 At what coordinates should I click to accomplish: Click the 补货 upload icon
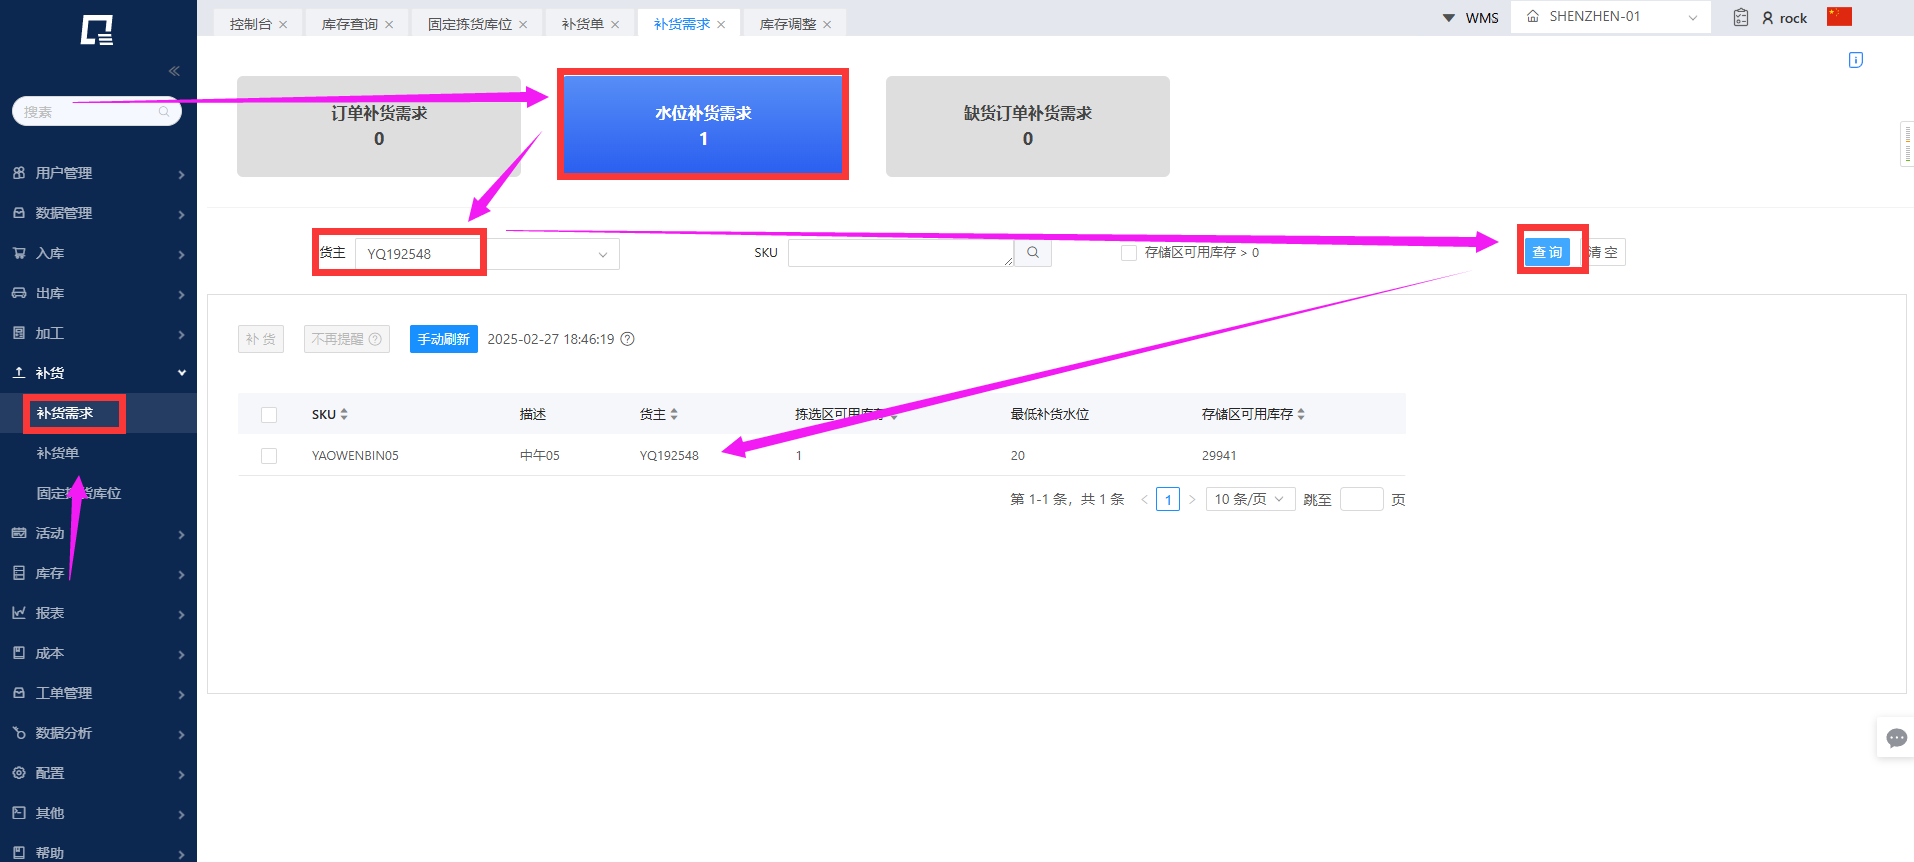point(19,372)
